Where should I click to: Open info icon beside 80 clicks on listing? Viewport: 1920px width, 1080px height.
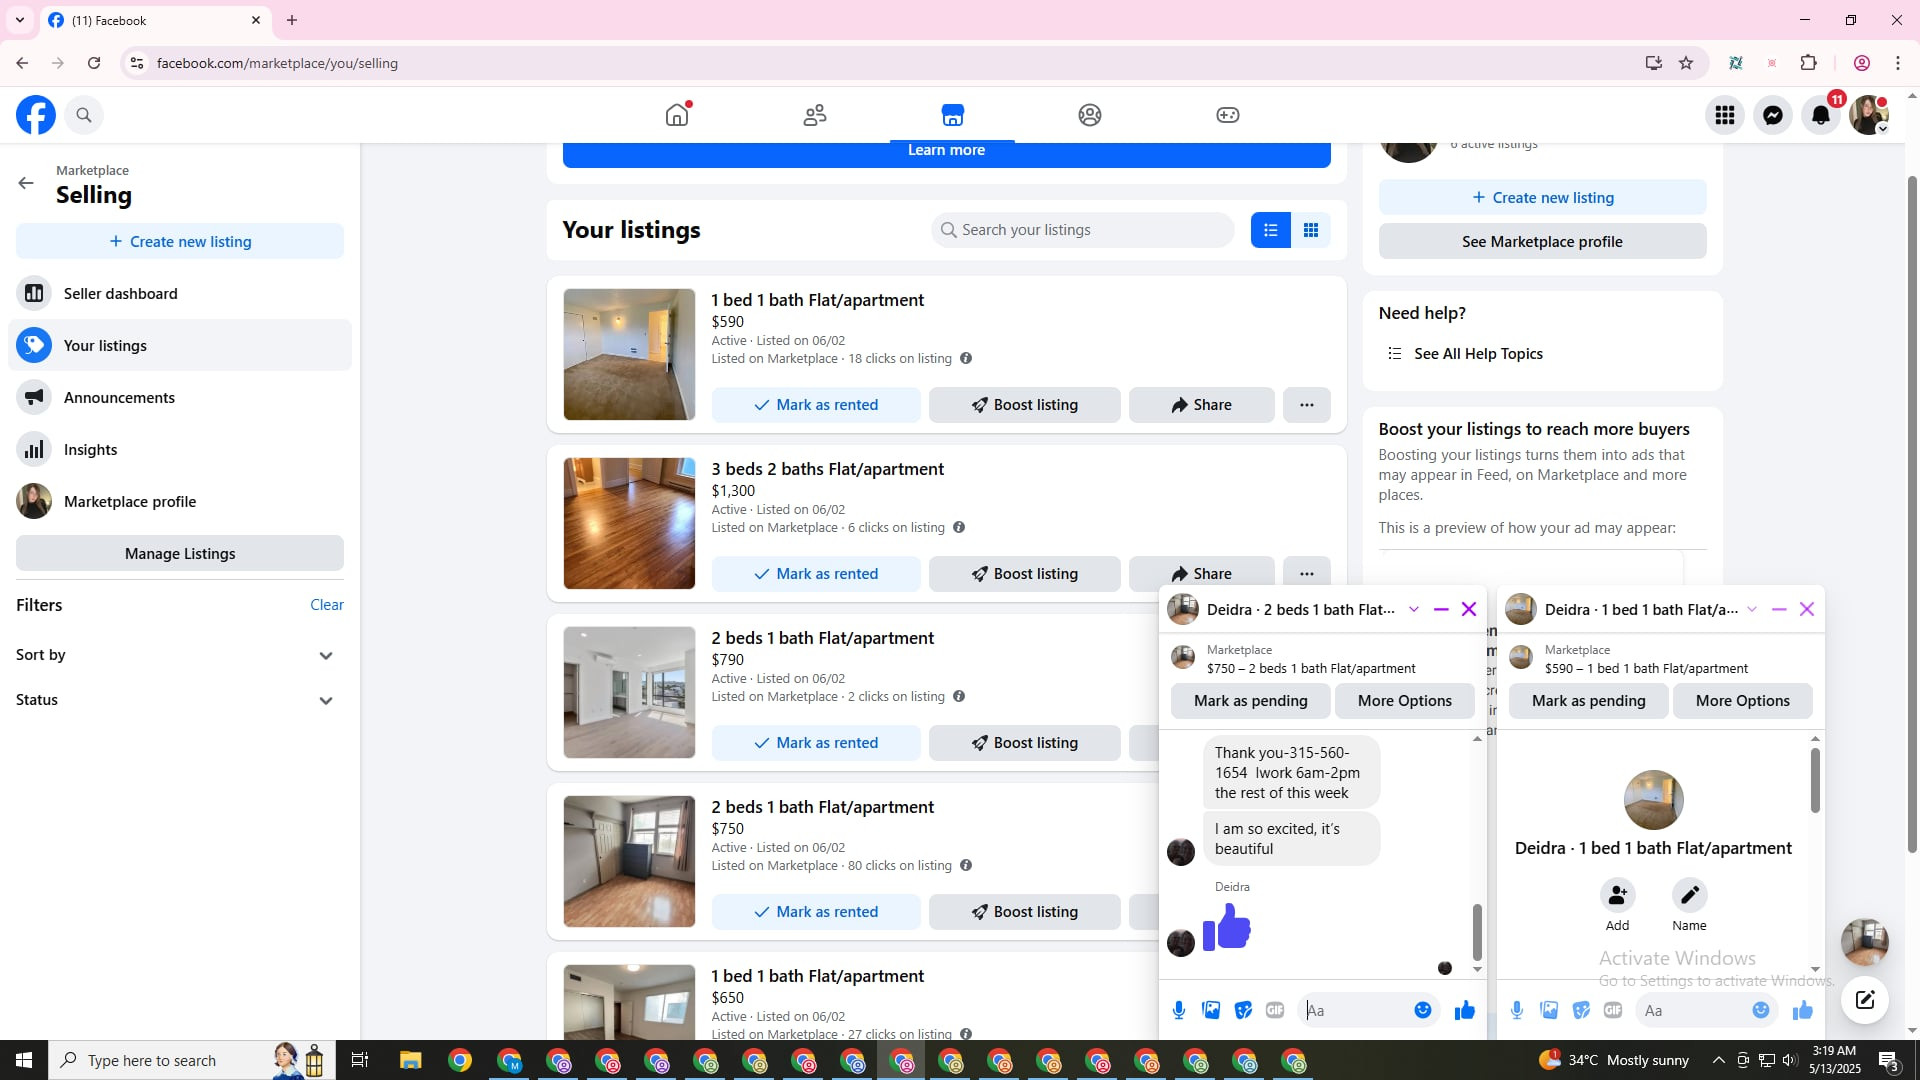(966, 865)
